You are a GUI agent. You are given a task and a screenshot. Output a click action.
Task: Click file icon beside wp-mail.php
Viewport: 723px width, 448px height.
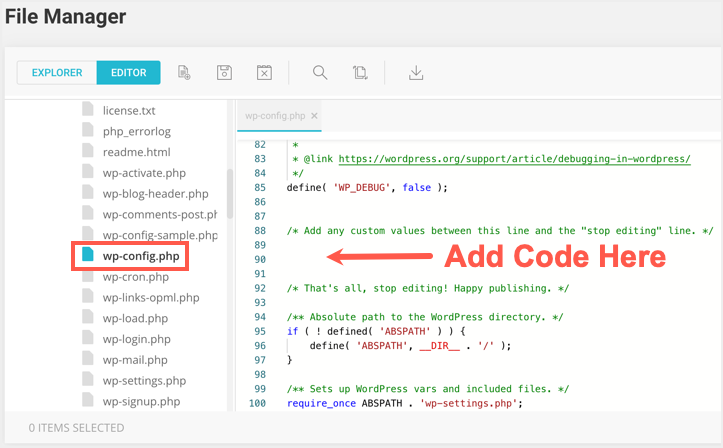(88, 358)
